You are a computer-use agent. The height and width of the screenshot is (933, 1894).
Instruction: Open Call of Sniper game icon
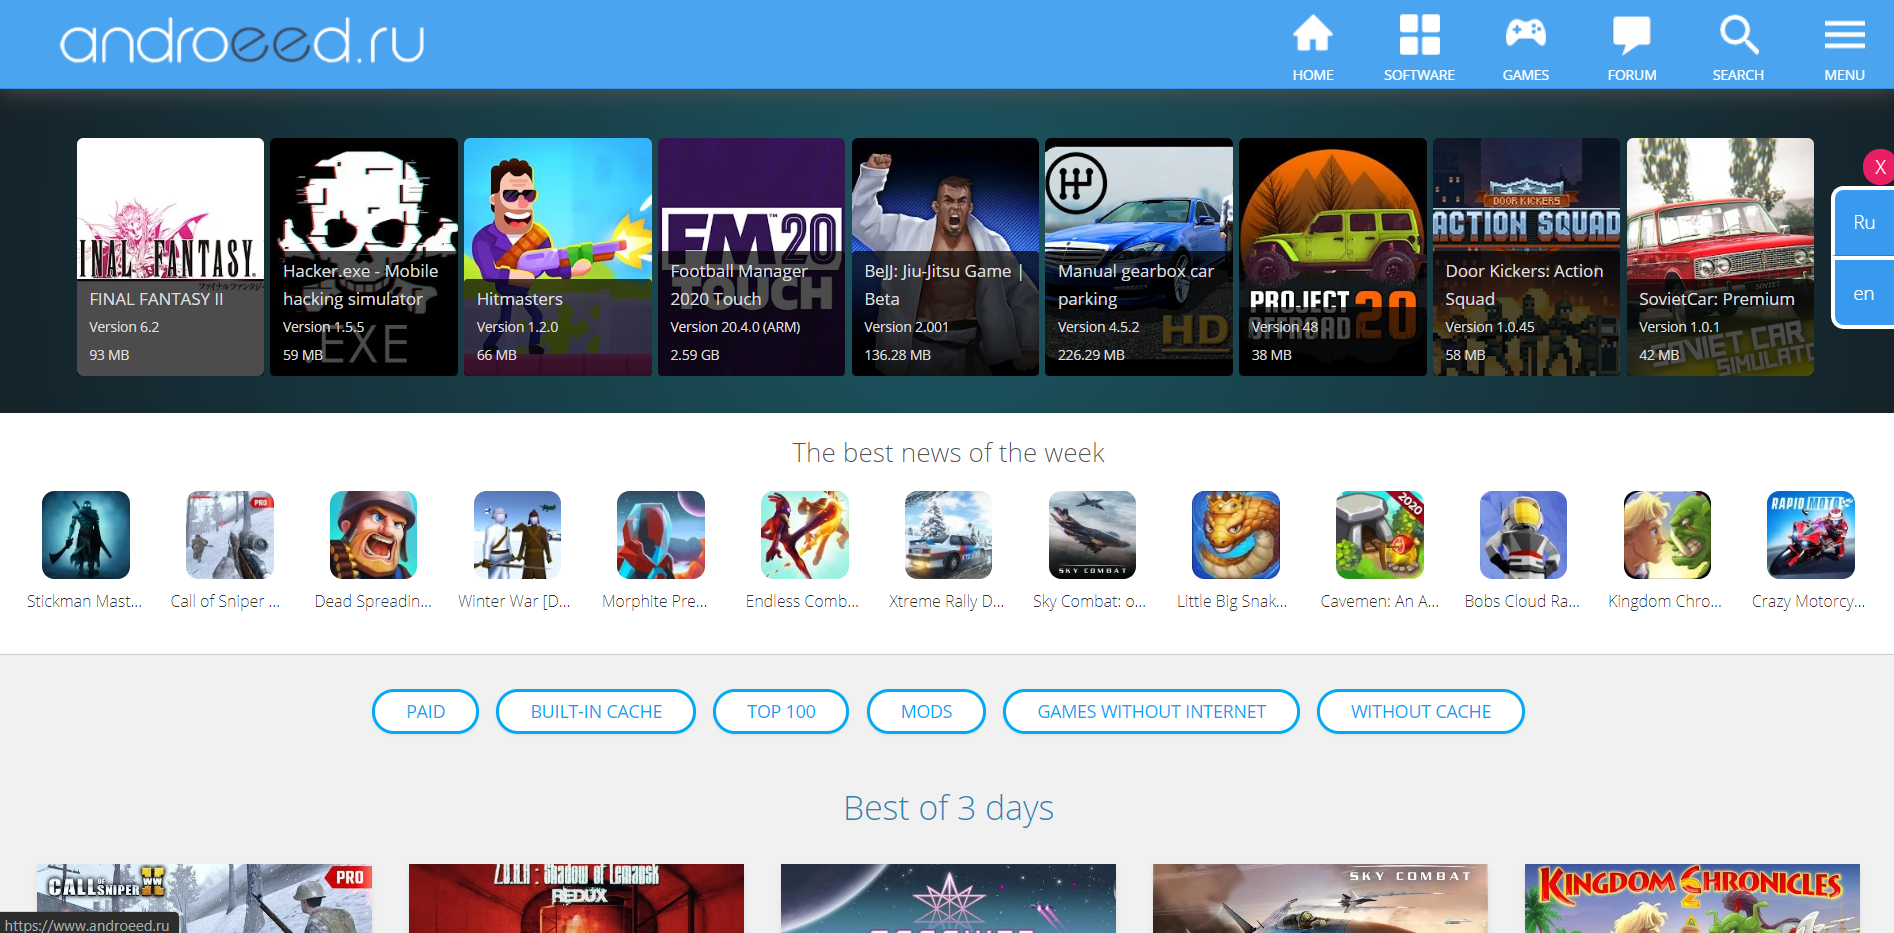pos(230,535)
